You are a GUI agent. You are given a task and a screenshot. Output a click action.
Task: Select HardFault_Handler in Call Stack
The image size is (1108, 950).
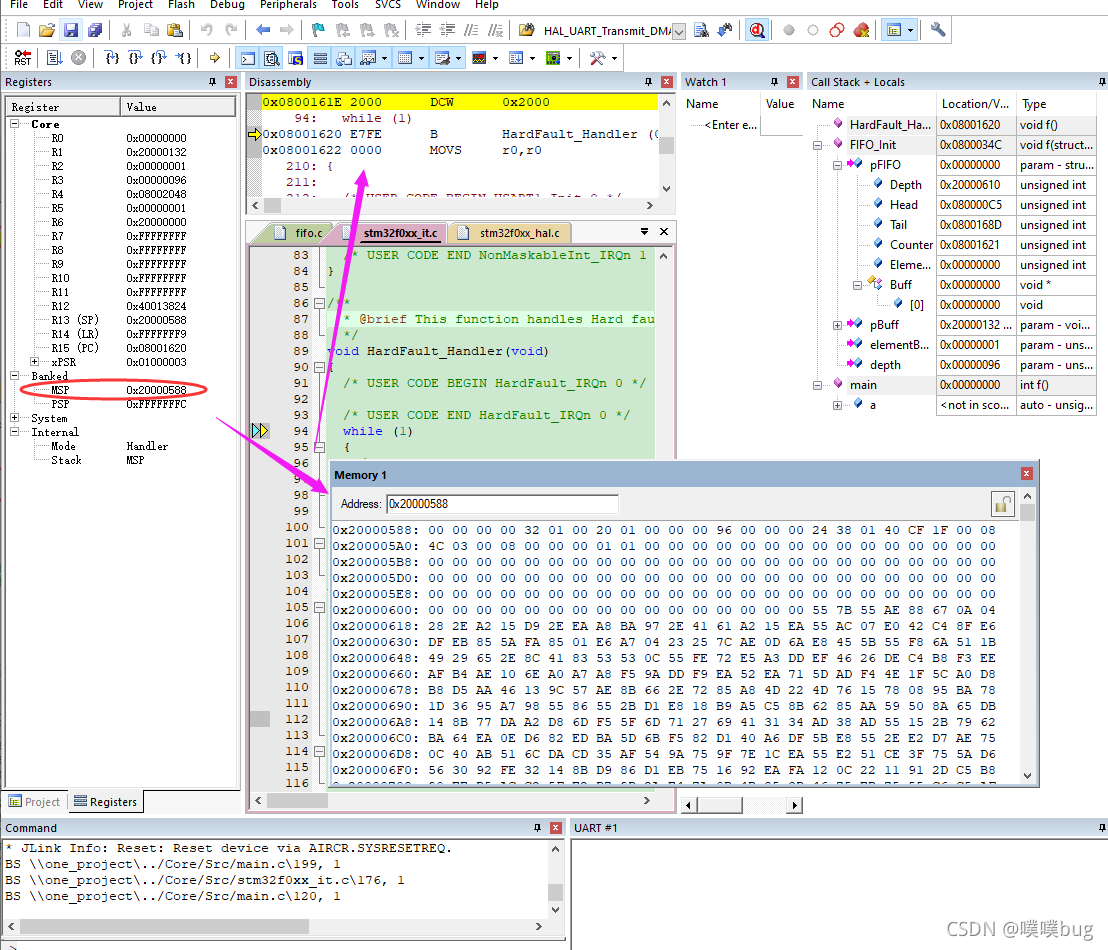pyautogui.click(x=889, y=124)
